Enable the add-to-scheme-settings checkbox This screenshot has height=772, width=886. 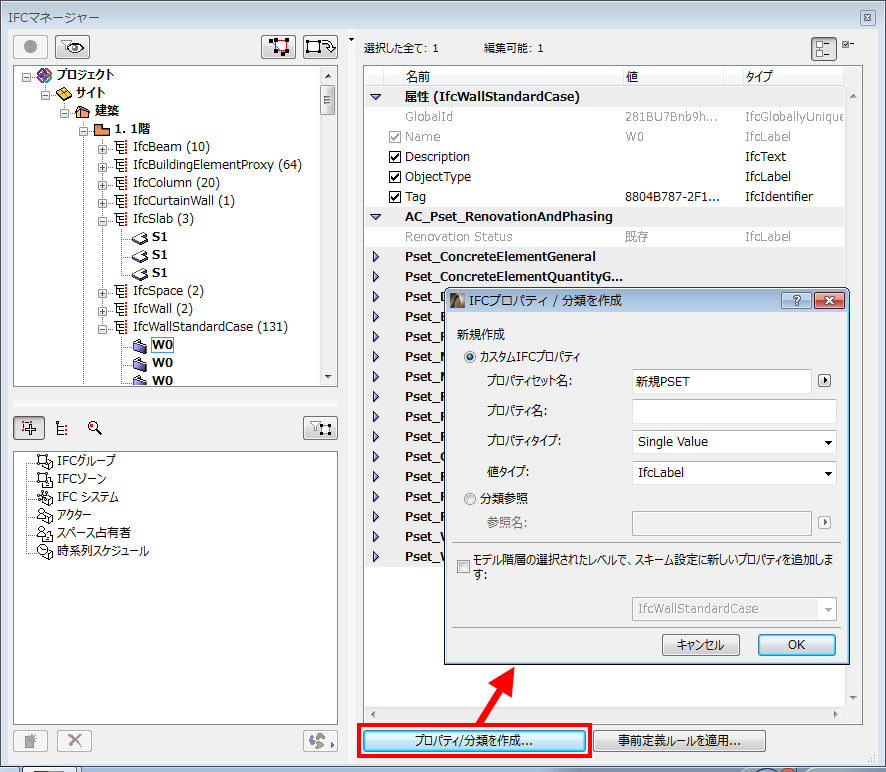coord(463,566)
